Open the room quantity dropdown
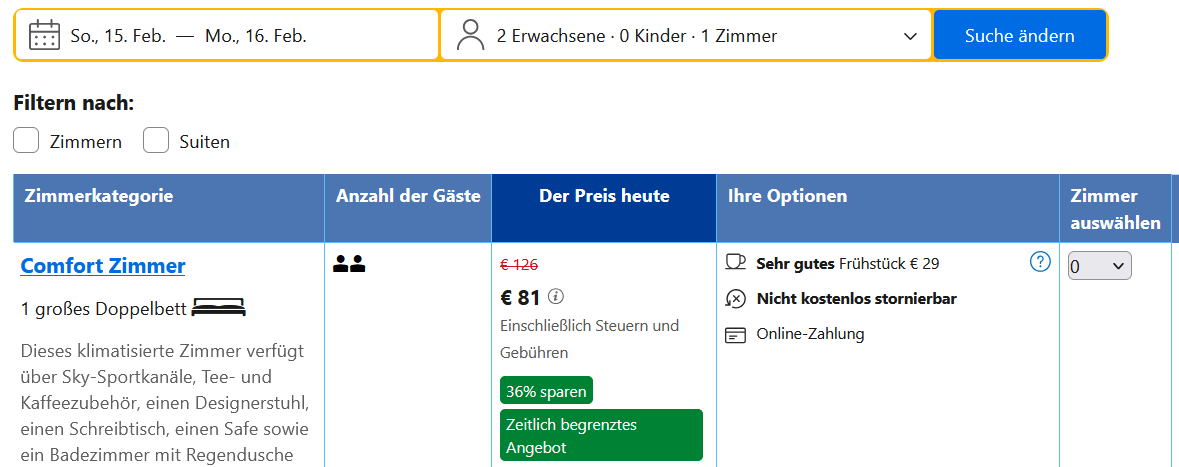Image resolution: width=1179 pixels, height=467 pixels. point(1099,266)
